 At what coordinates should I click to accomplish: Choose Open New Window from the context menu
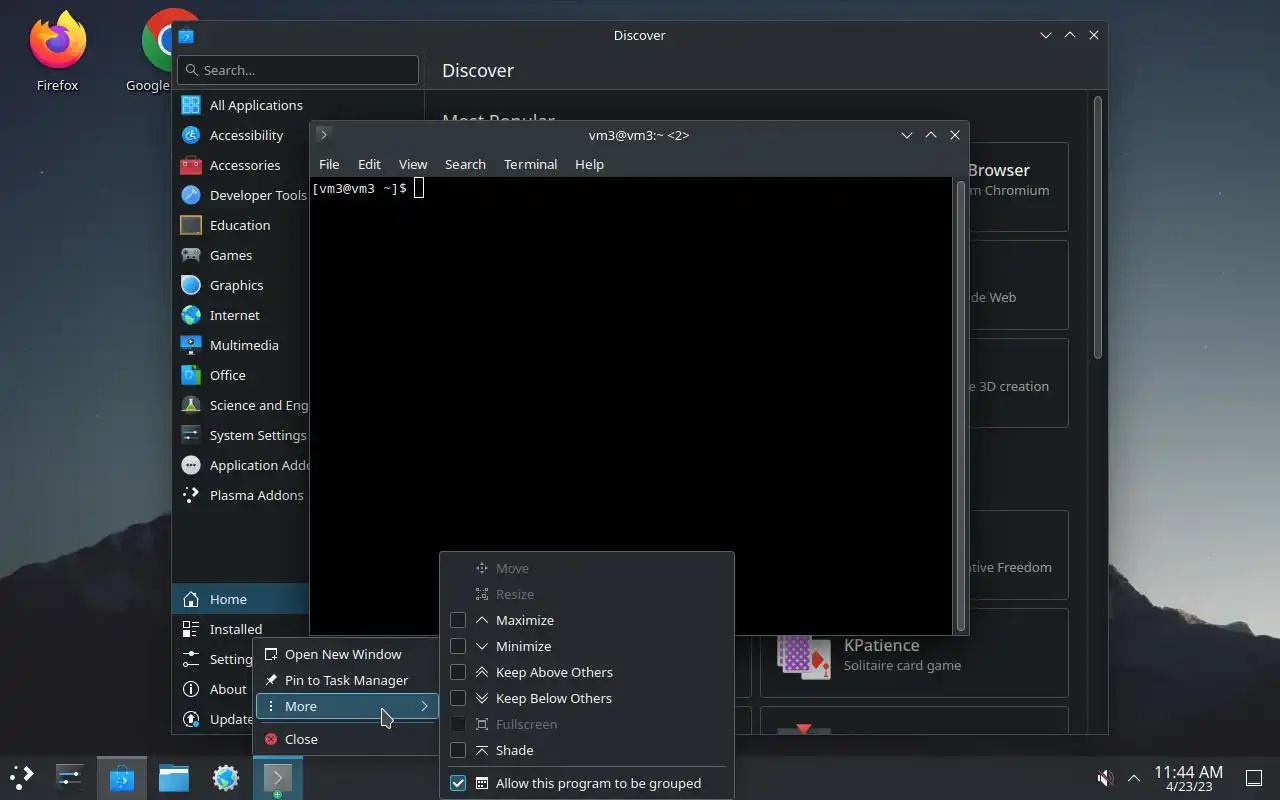pos(346,654)
